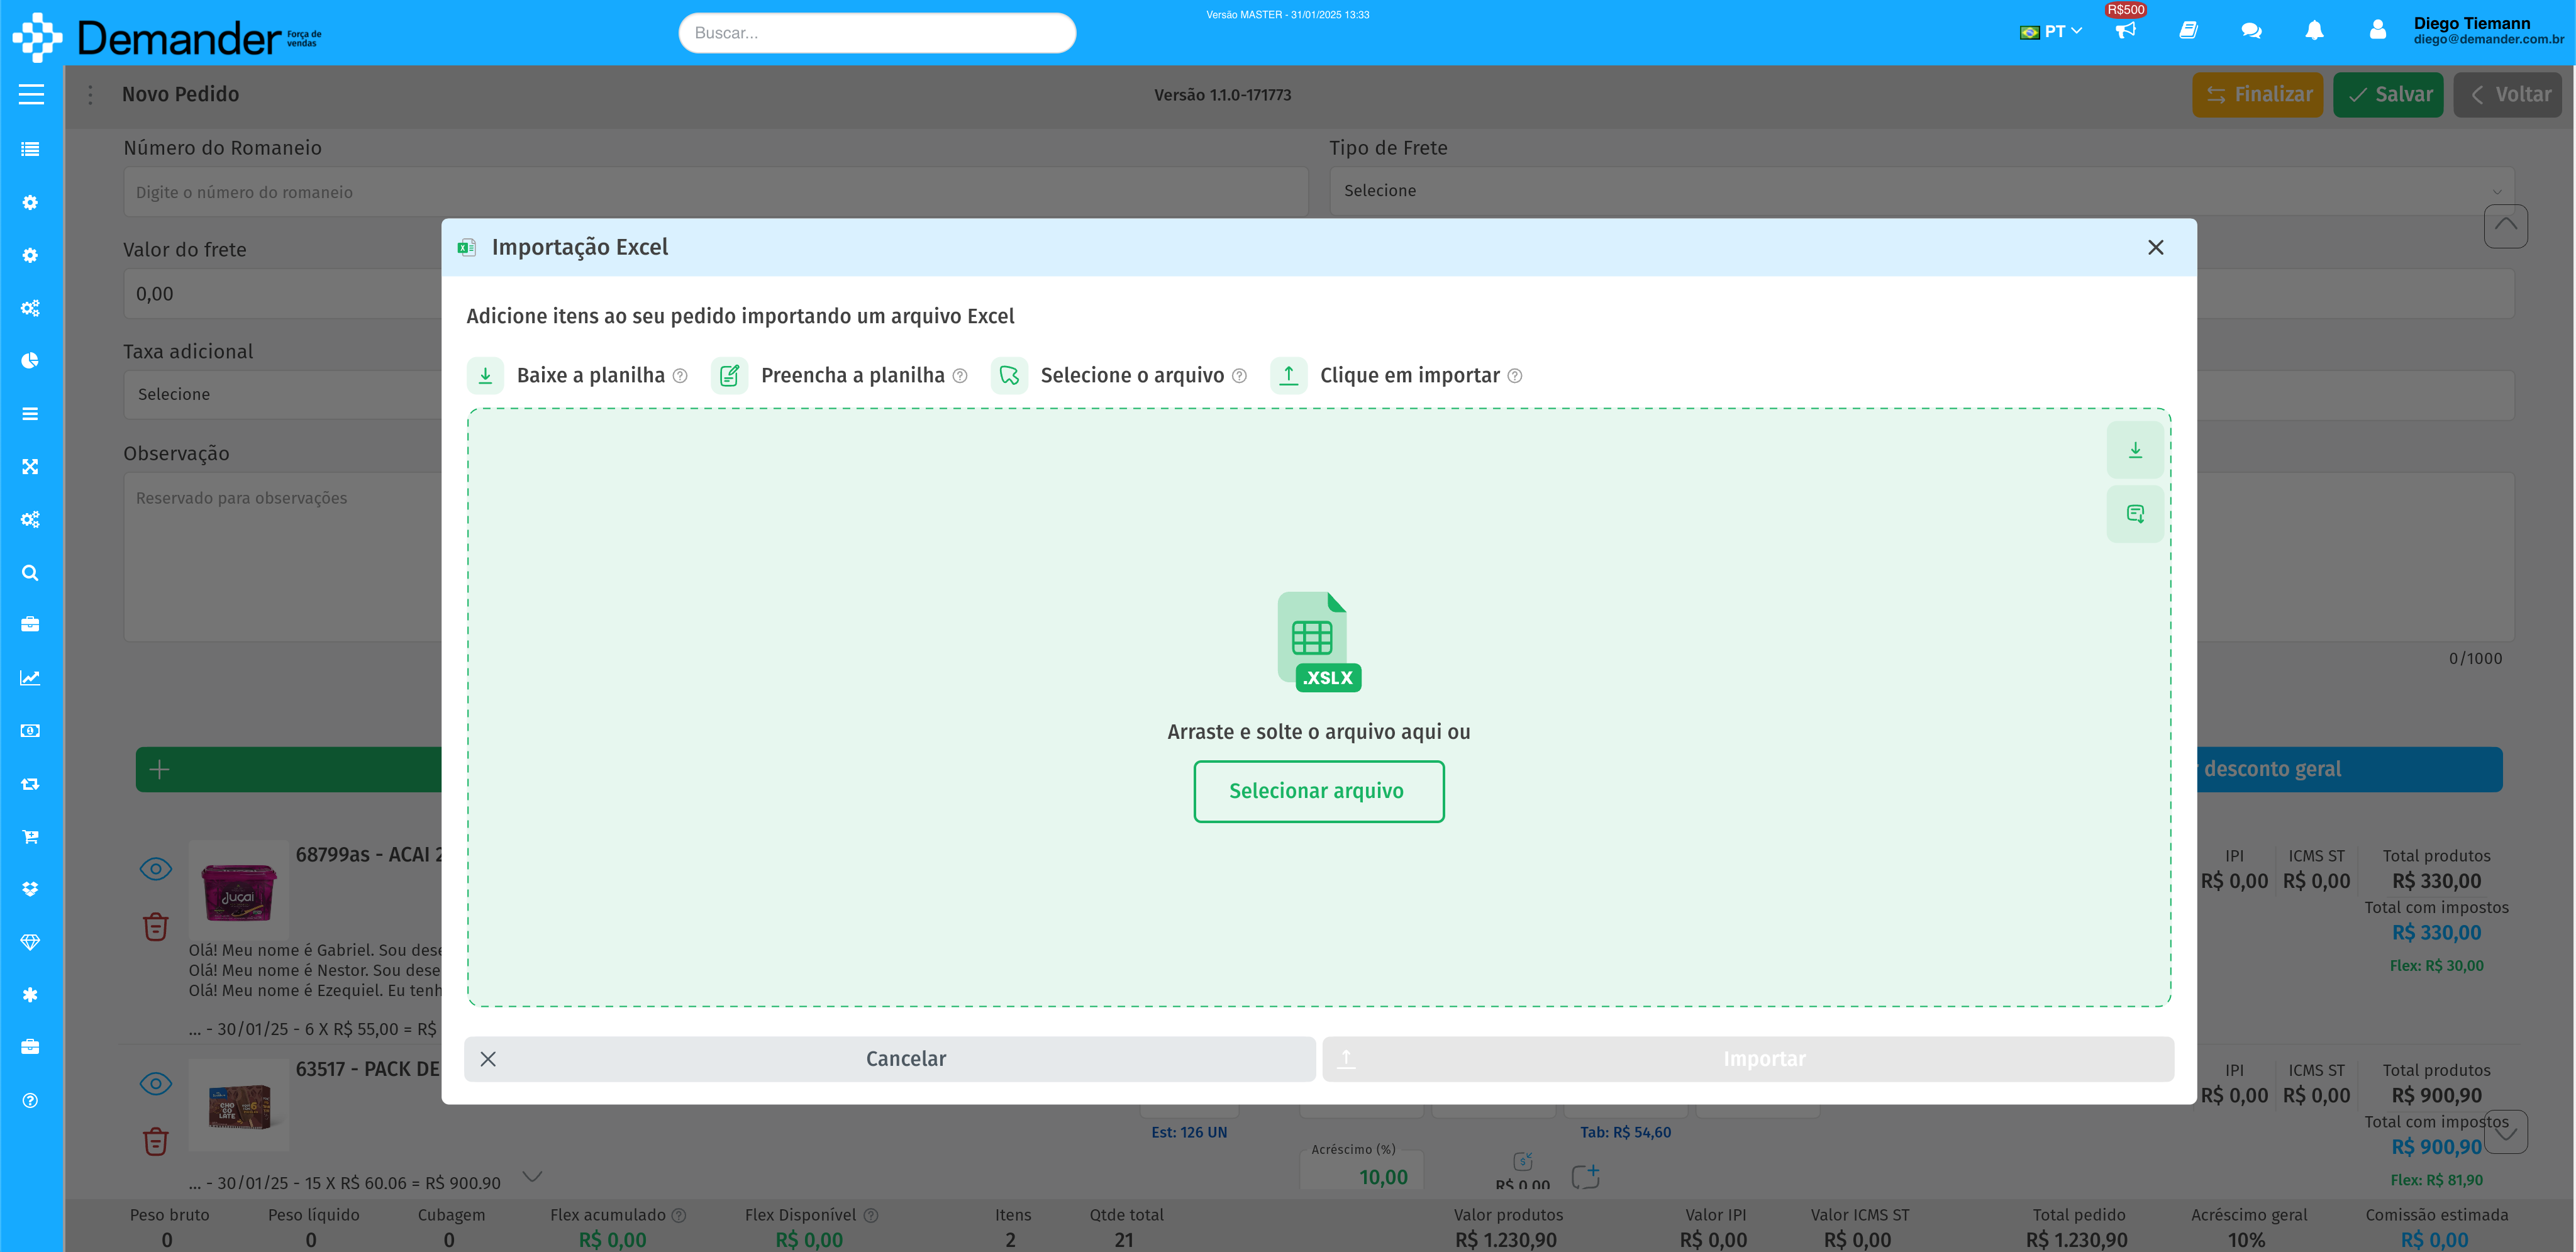Viewport: 2576px width, 1252px height.
Task: Open the Taxa adicional Selecione dropdown
Action: (x=283, y=395)
